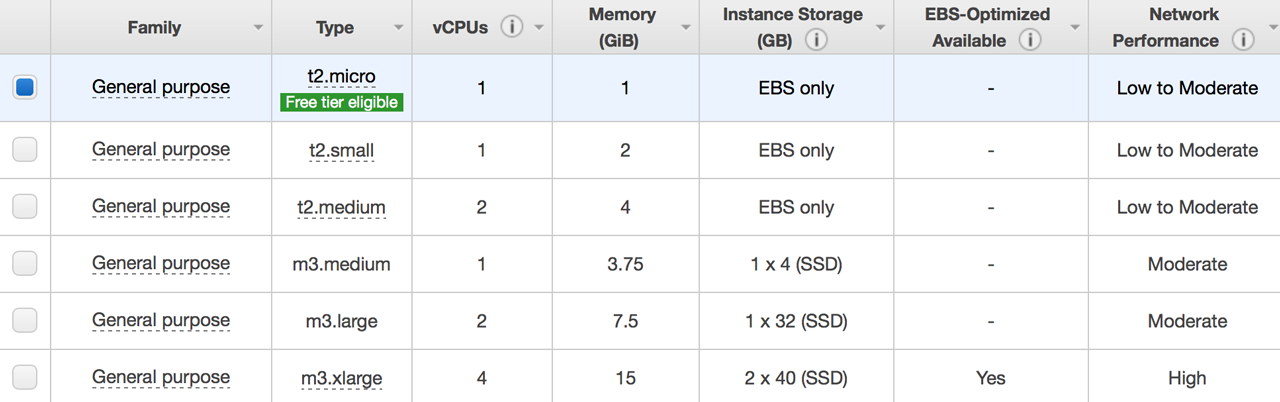Click the m3.medium type link
Image resolution: width=1280 pixels, height=402 pixels.
(x=341, y=264)
